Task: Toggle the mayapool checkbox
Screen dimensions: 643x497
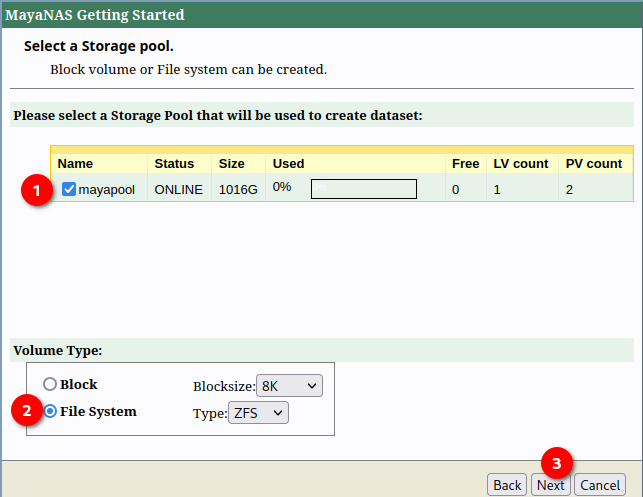Action: [69, 189]
